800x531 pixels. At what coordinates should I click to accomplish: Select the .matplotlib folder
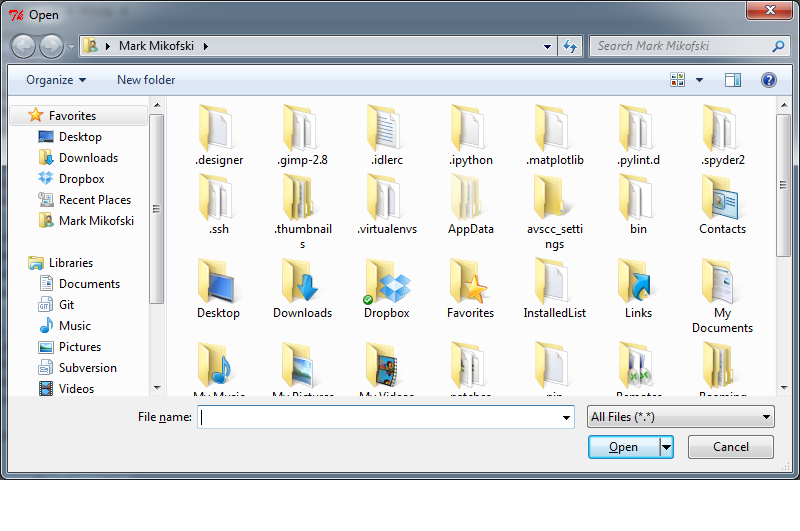pos(555,135)
